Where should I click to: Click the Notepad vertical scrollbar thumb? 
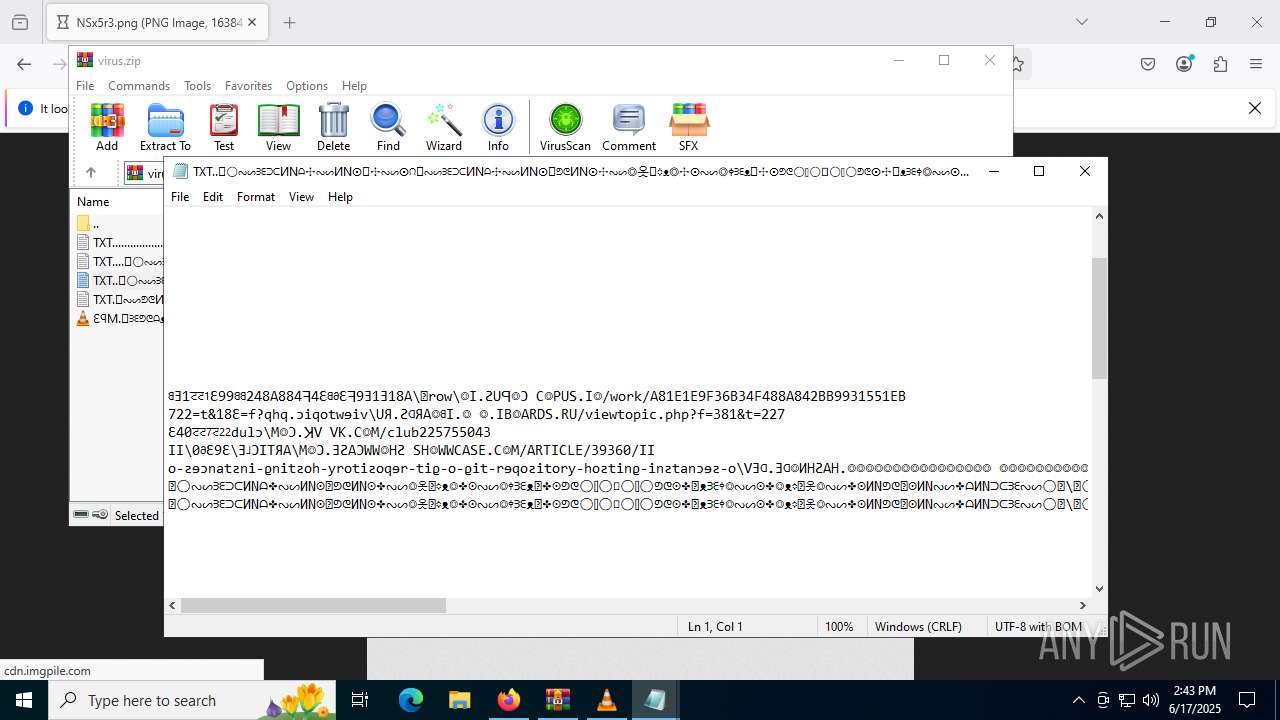[x=1100, y=318]
